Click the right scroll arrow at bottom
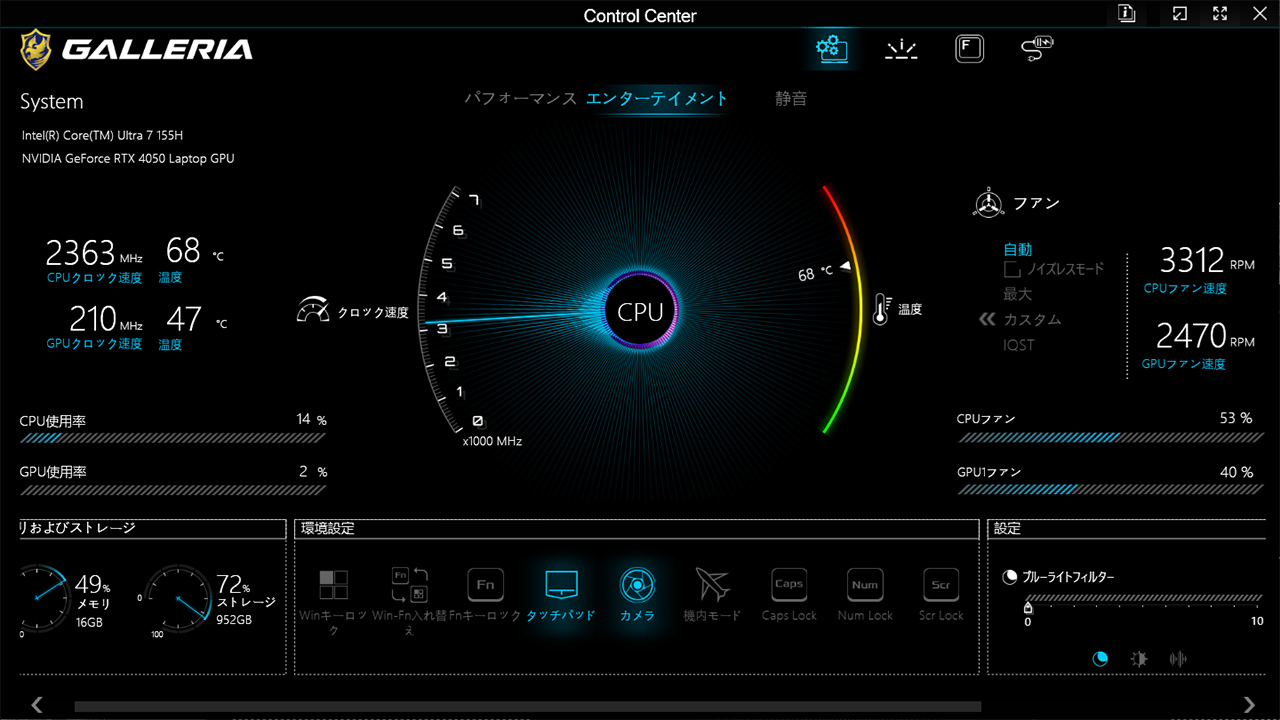The height and width of the screenshot is (720, 1280). click(x=1248, y=705)
